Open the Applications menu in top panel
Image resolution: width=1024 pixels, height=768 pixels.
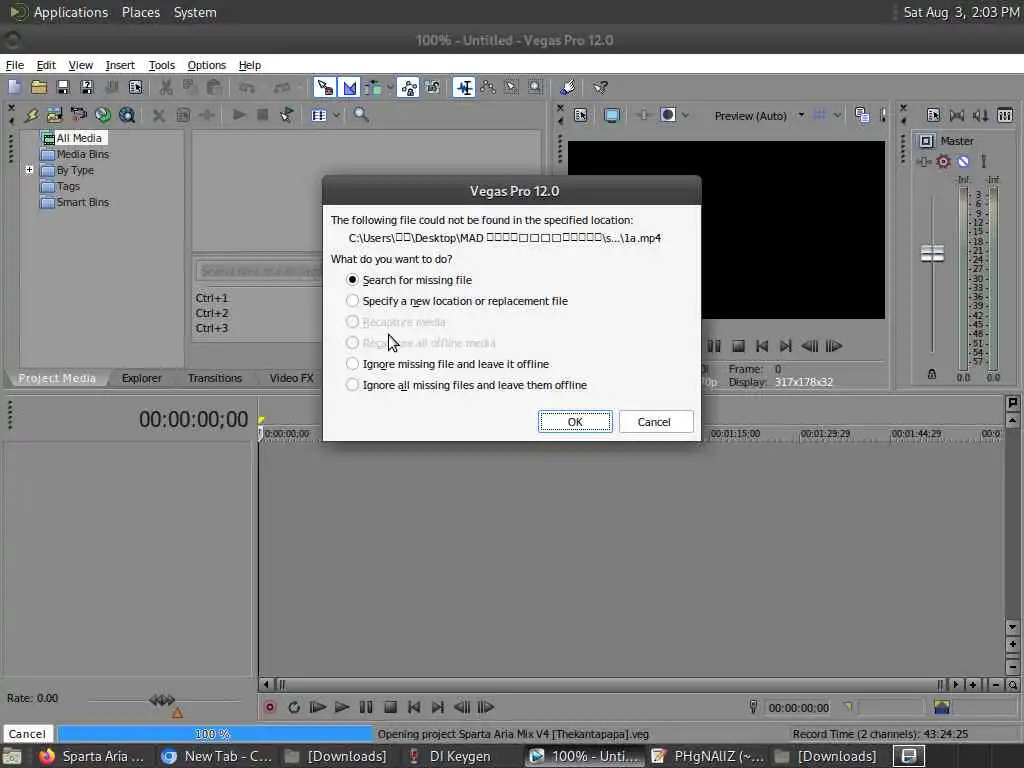pos(71,12)
